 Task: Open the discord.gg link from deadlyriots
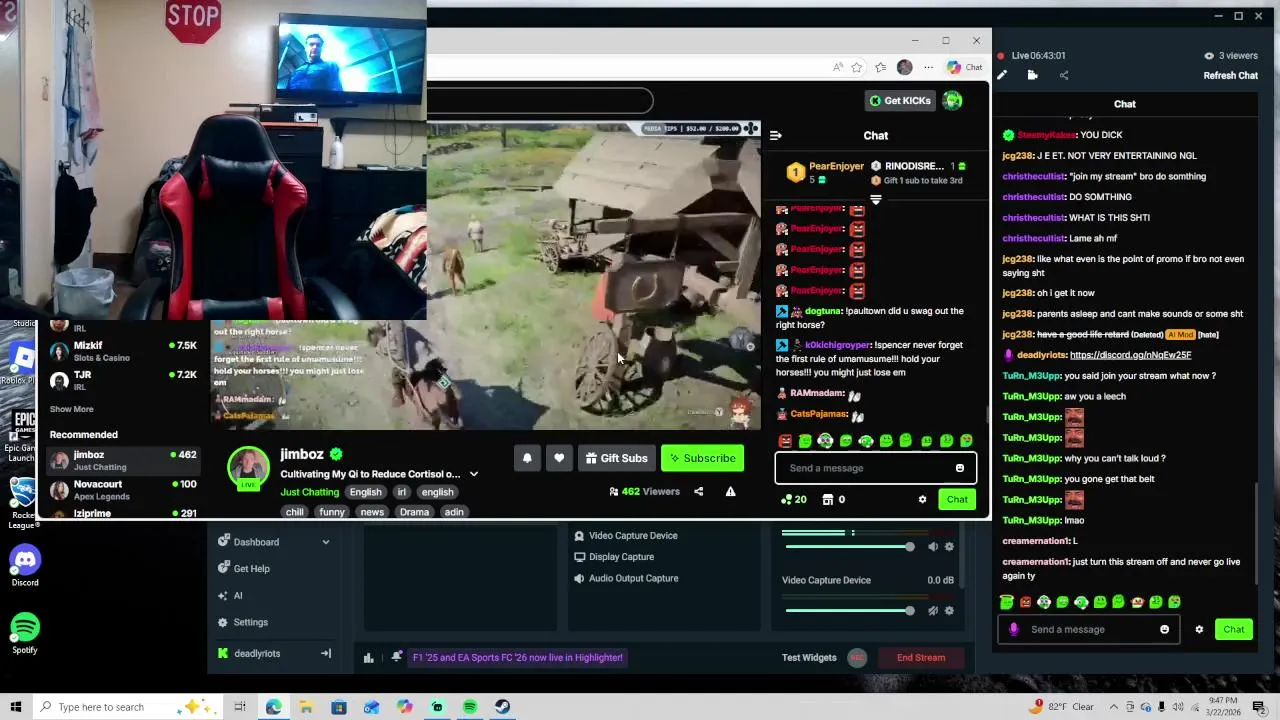pyautogui.click(x=1130, y=355)
